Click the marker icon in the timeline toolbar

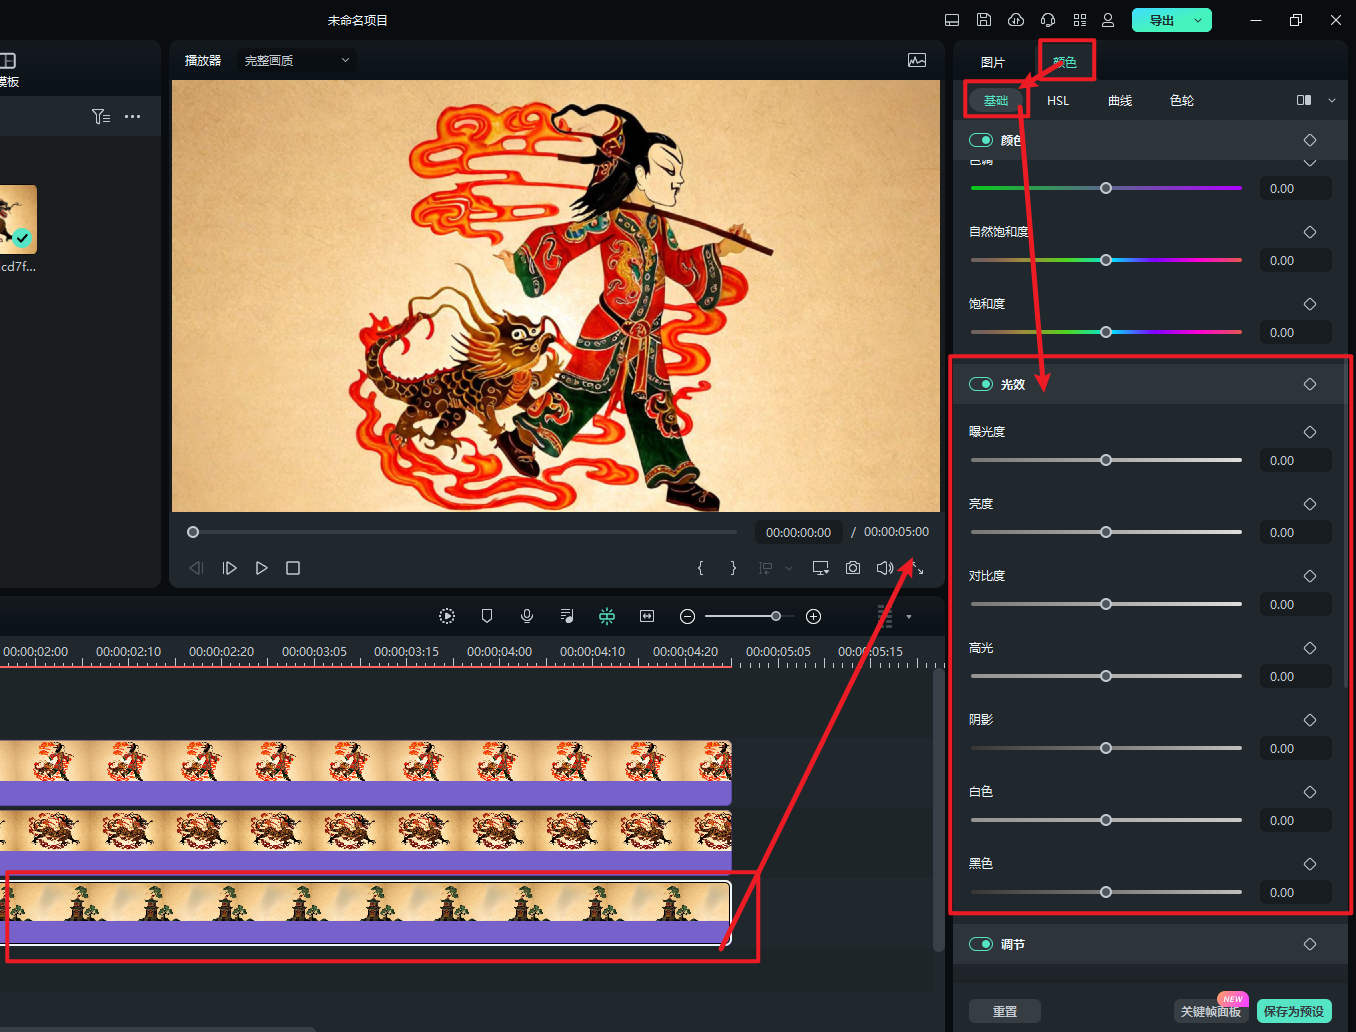tap(487, 616)
